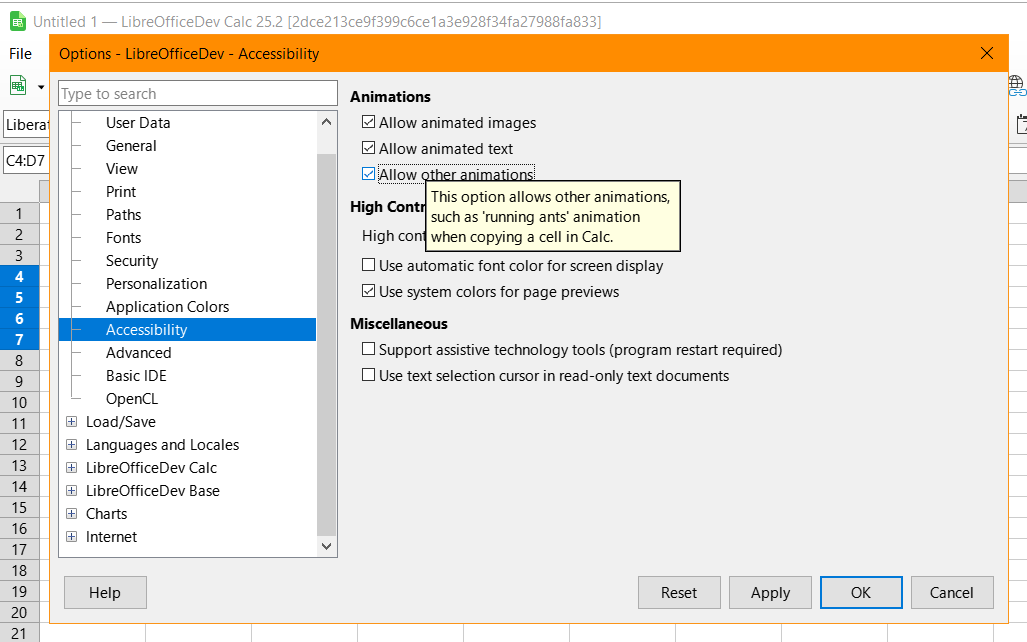The width and height of the screenshot is (1027, 642).
Task: Confirm options with OK button
Action: pyautogui.click(x=861, y=592)
